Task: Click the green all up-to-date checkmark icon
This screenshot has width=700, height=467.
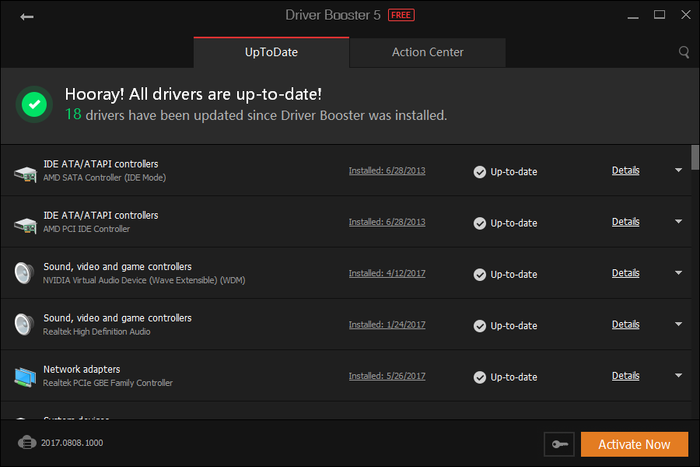Action: point(35,103)
